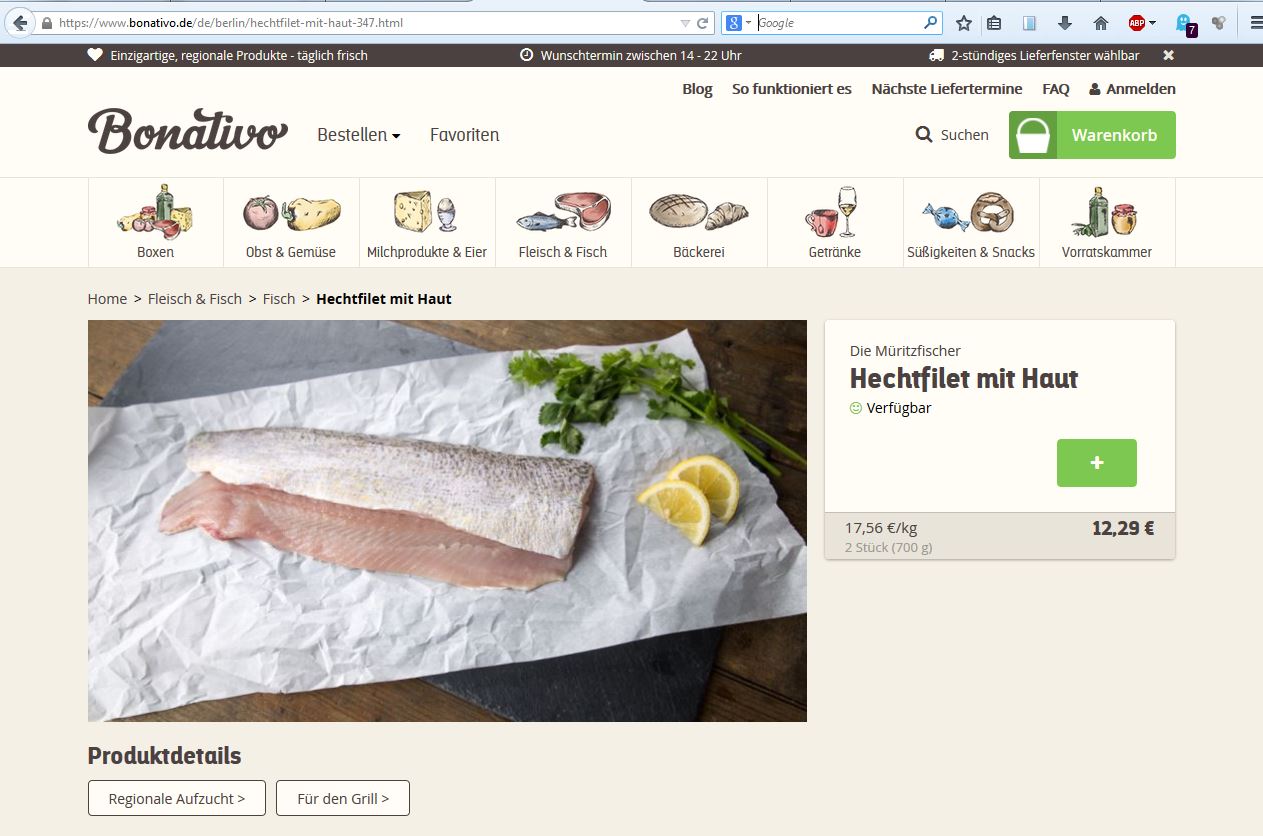The image size is (1263, 836).
Task: Click the heart icon in top banner
Action: click(95, 55)
